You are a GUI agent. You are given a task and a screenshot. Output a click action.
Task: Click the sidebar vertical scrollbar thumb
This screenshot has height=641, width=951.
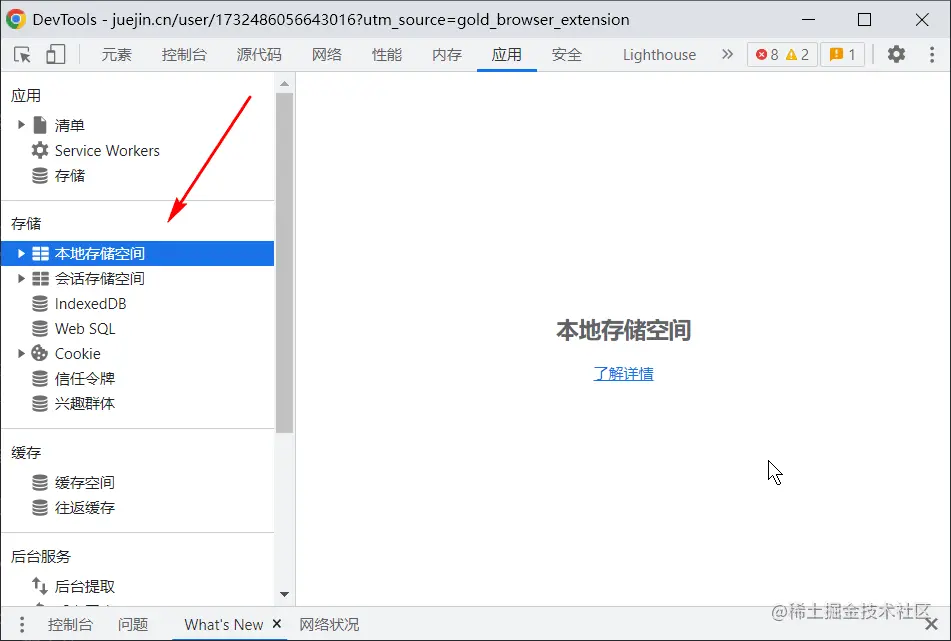[x=284, y=263]
